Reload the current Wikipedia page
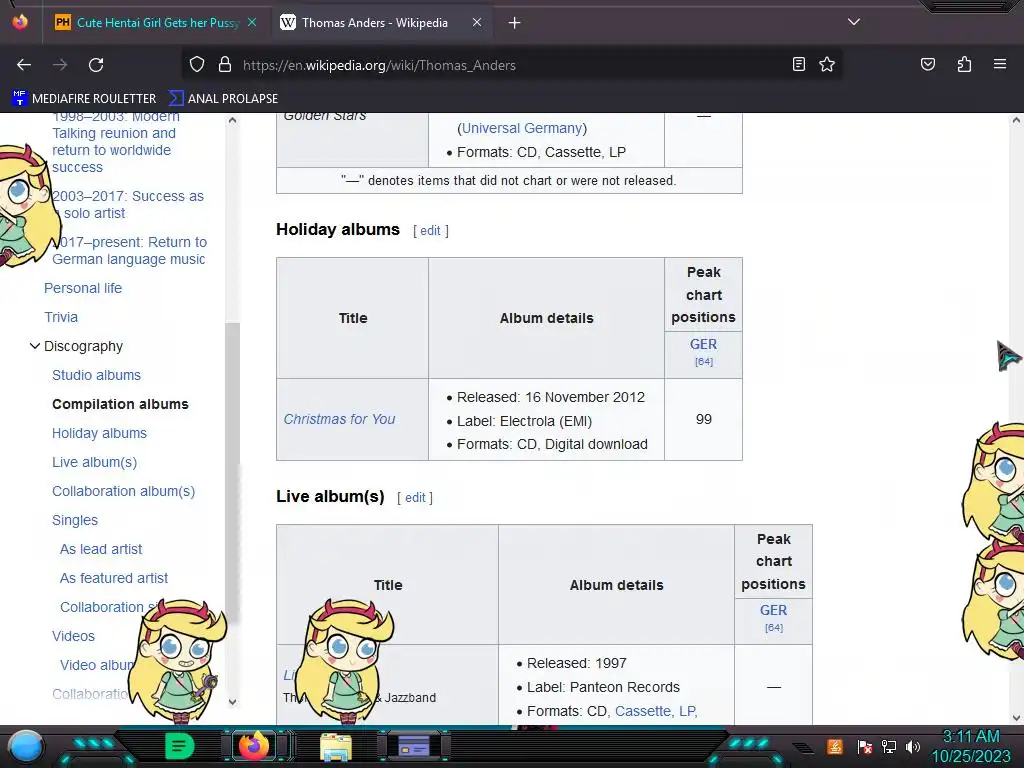 96,65
